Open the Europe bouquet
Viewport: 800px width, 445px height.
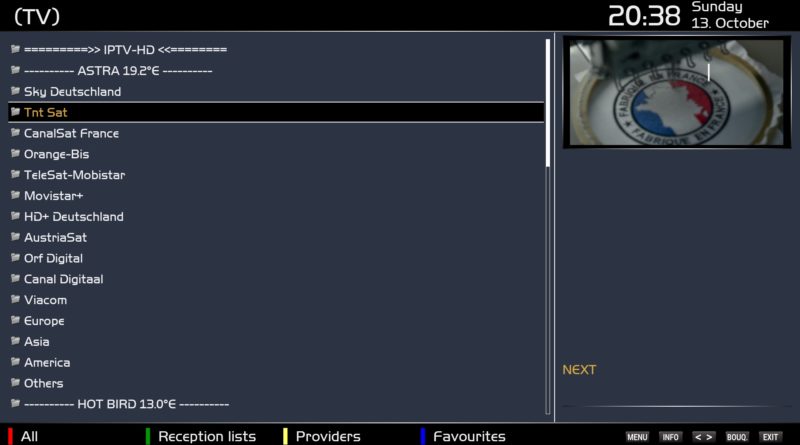click(x=276, y=321)
